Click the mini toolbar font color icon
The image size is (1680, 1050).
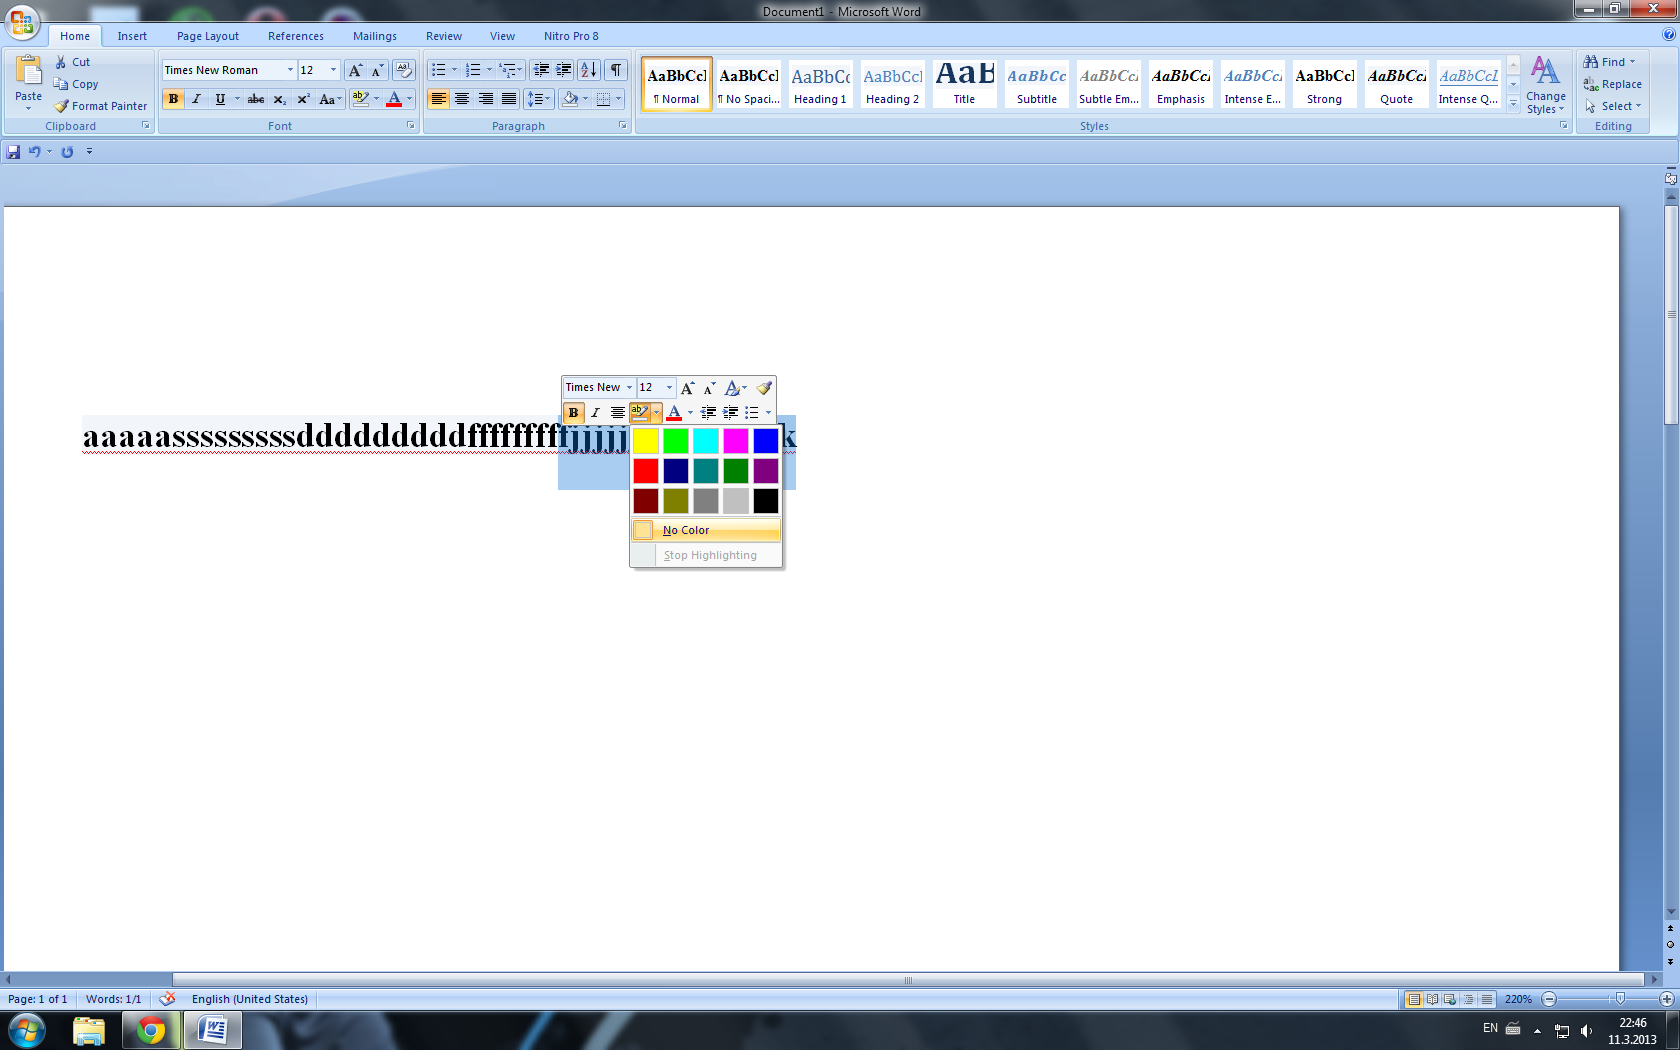(x=674, y=413)
